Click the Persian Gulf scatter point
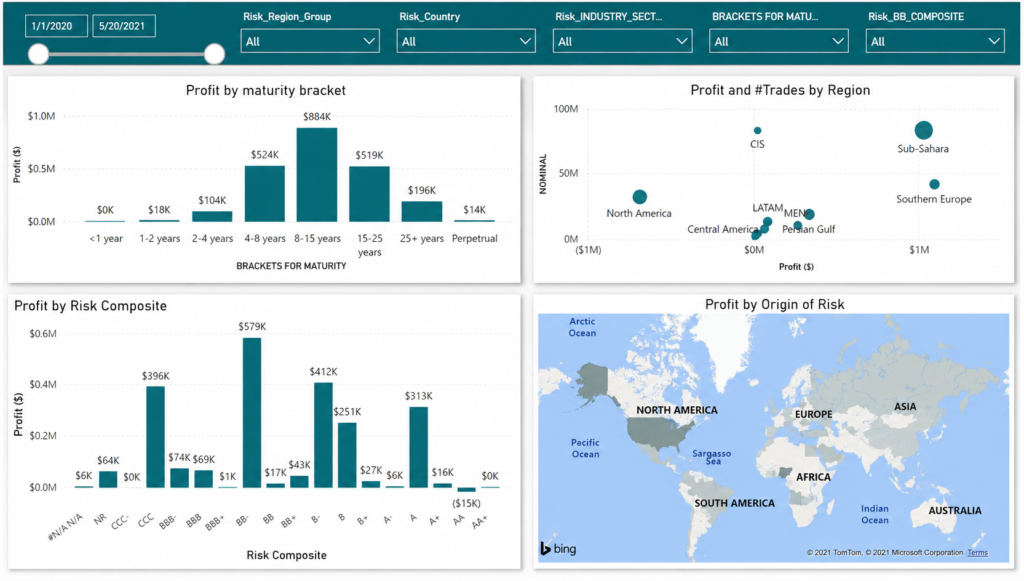 click(797, 226)
